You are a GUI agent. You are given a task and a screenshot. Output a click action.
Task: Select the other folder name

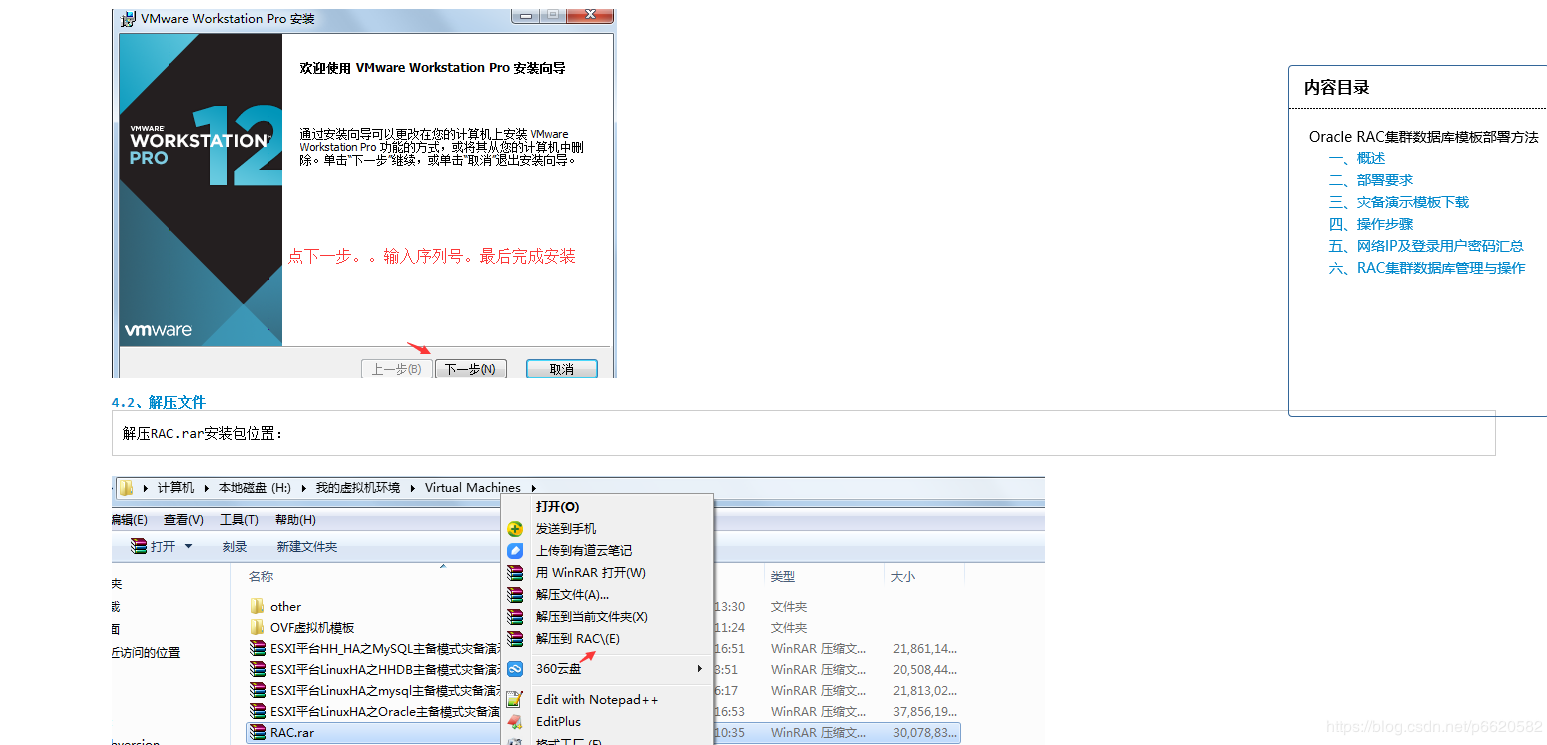(x=285, y=607)
